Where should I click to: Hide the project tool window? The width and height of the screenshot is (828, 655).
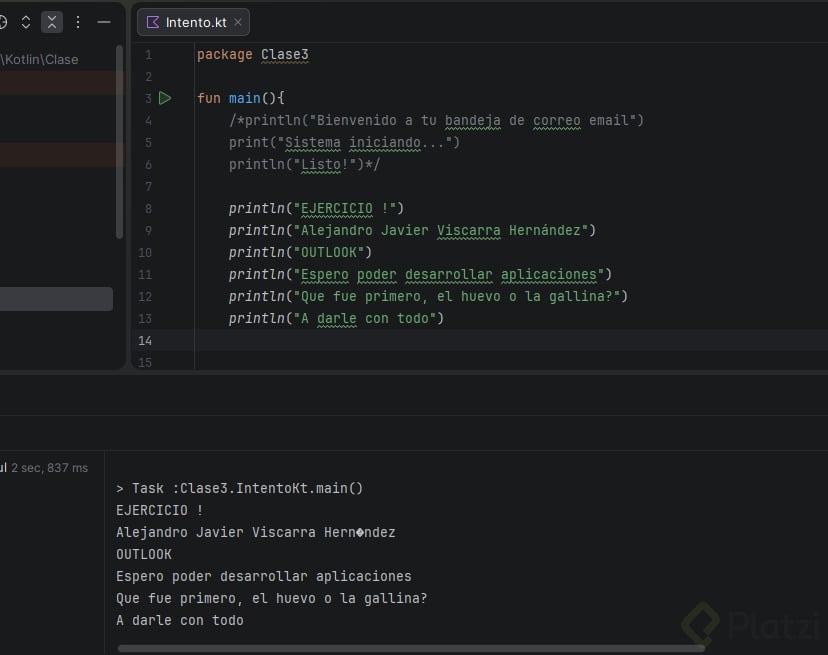[x=104, y=21]
